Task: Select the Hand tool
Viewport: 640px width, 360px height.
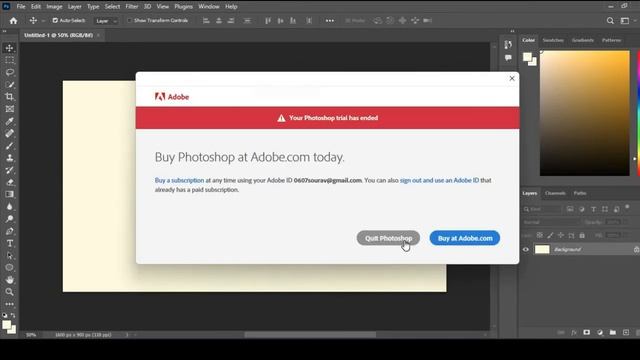Action: point(9,280)
